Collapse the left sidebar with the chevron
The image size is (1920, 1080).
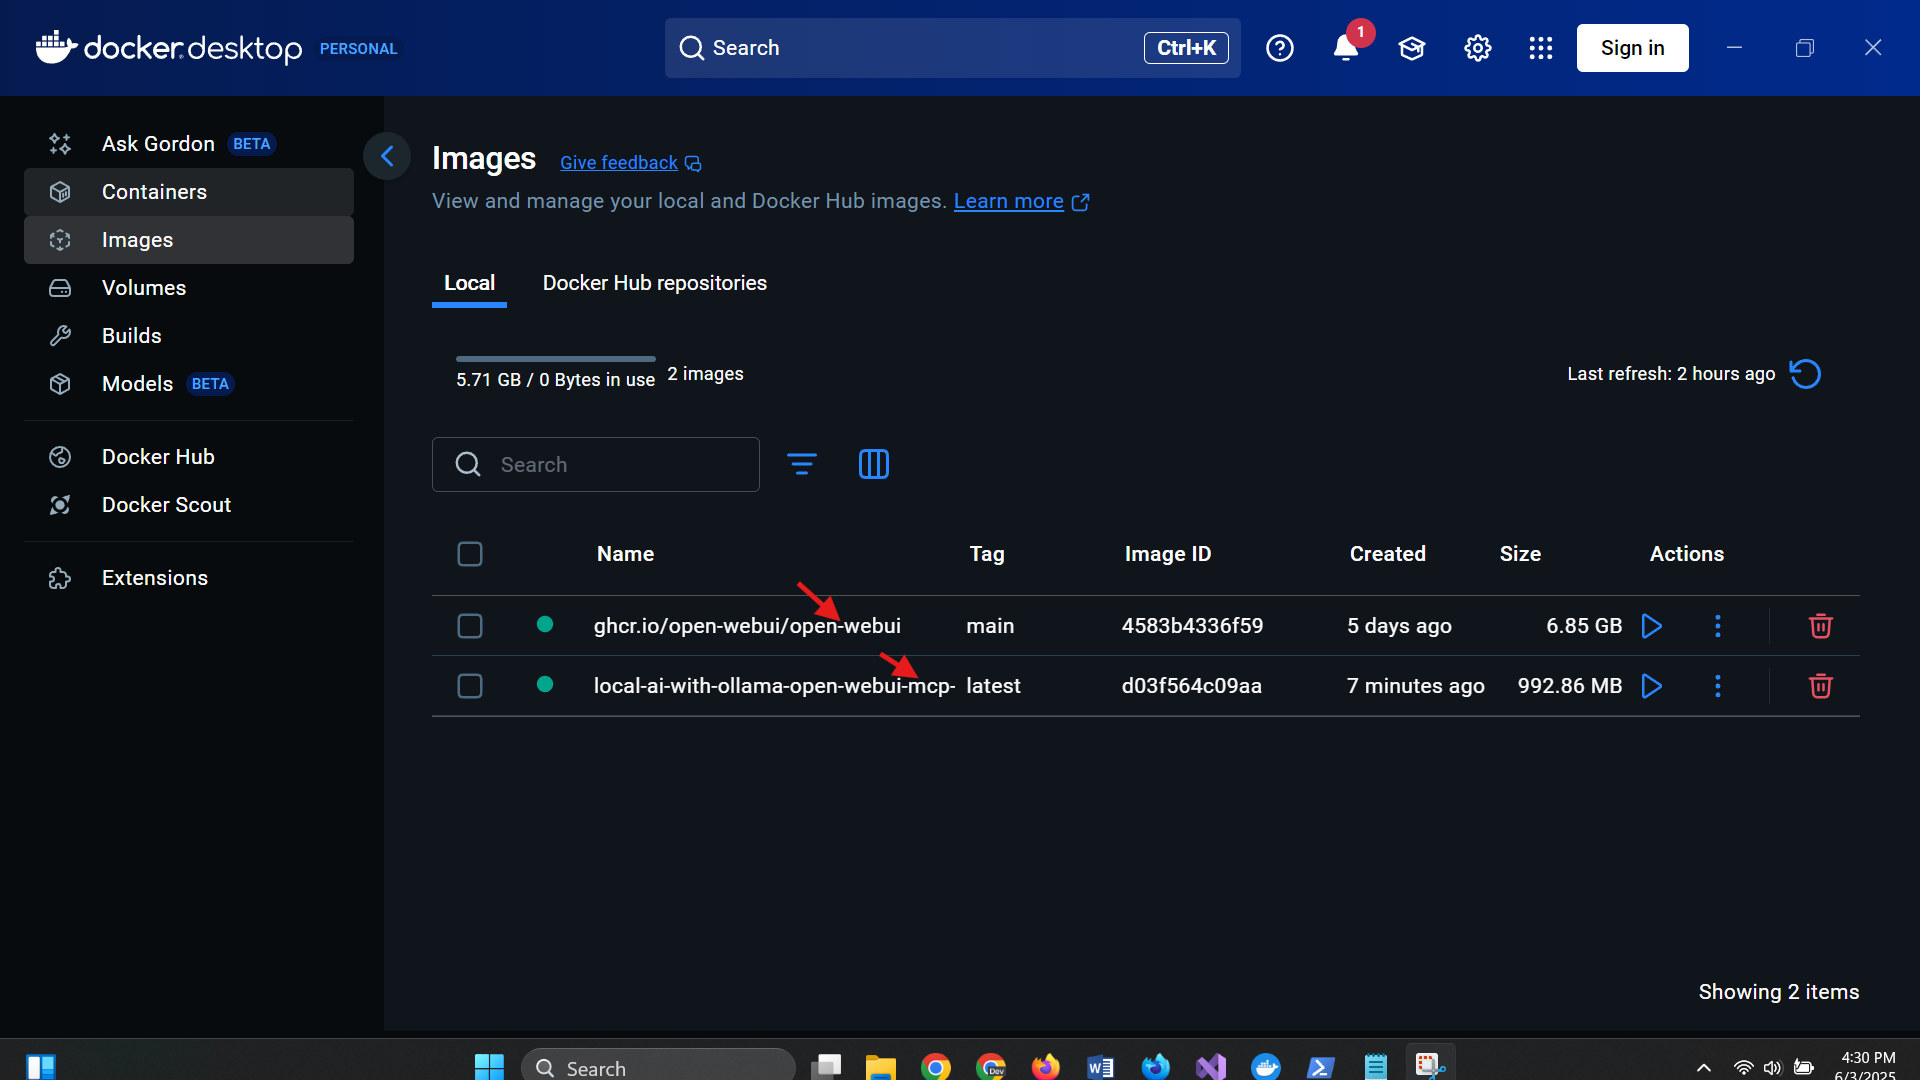tap(387, 156)
